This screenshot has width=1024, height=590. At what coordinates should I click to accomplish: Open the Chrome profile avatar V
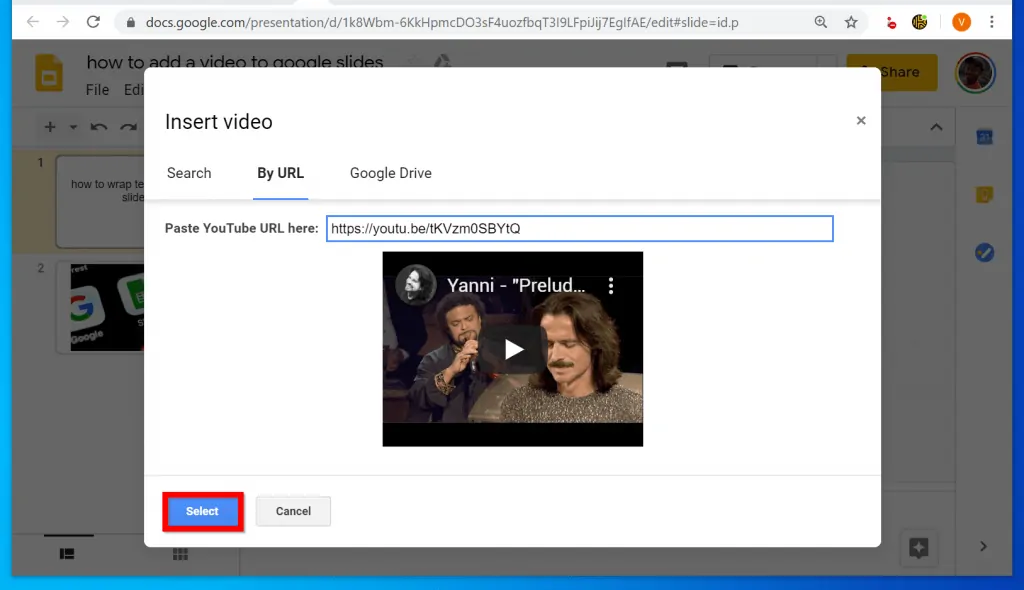[x=961, y=21]
